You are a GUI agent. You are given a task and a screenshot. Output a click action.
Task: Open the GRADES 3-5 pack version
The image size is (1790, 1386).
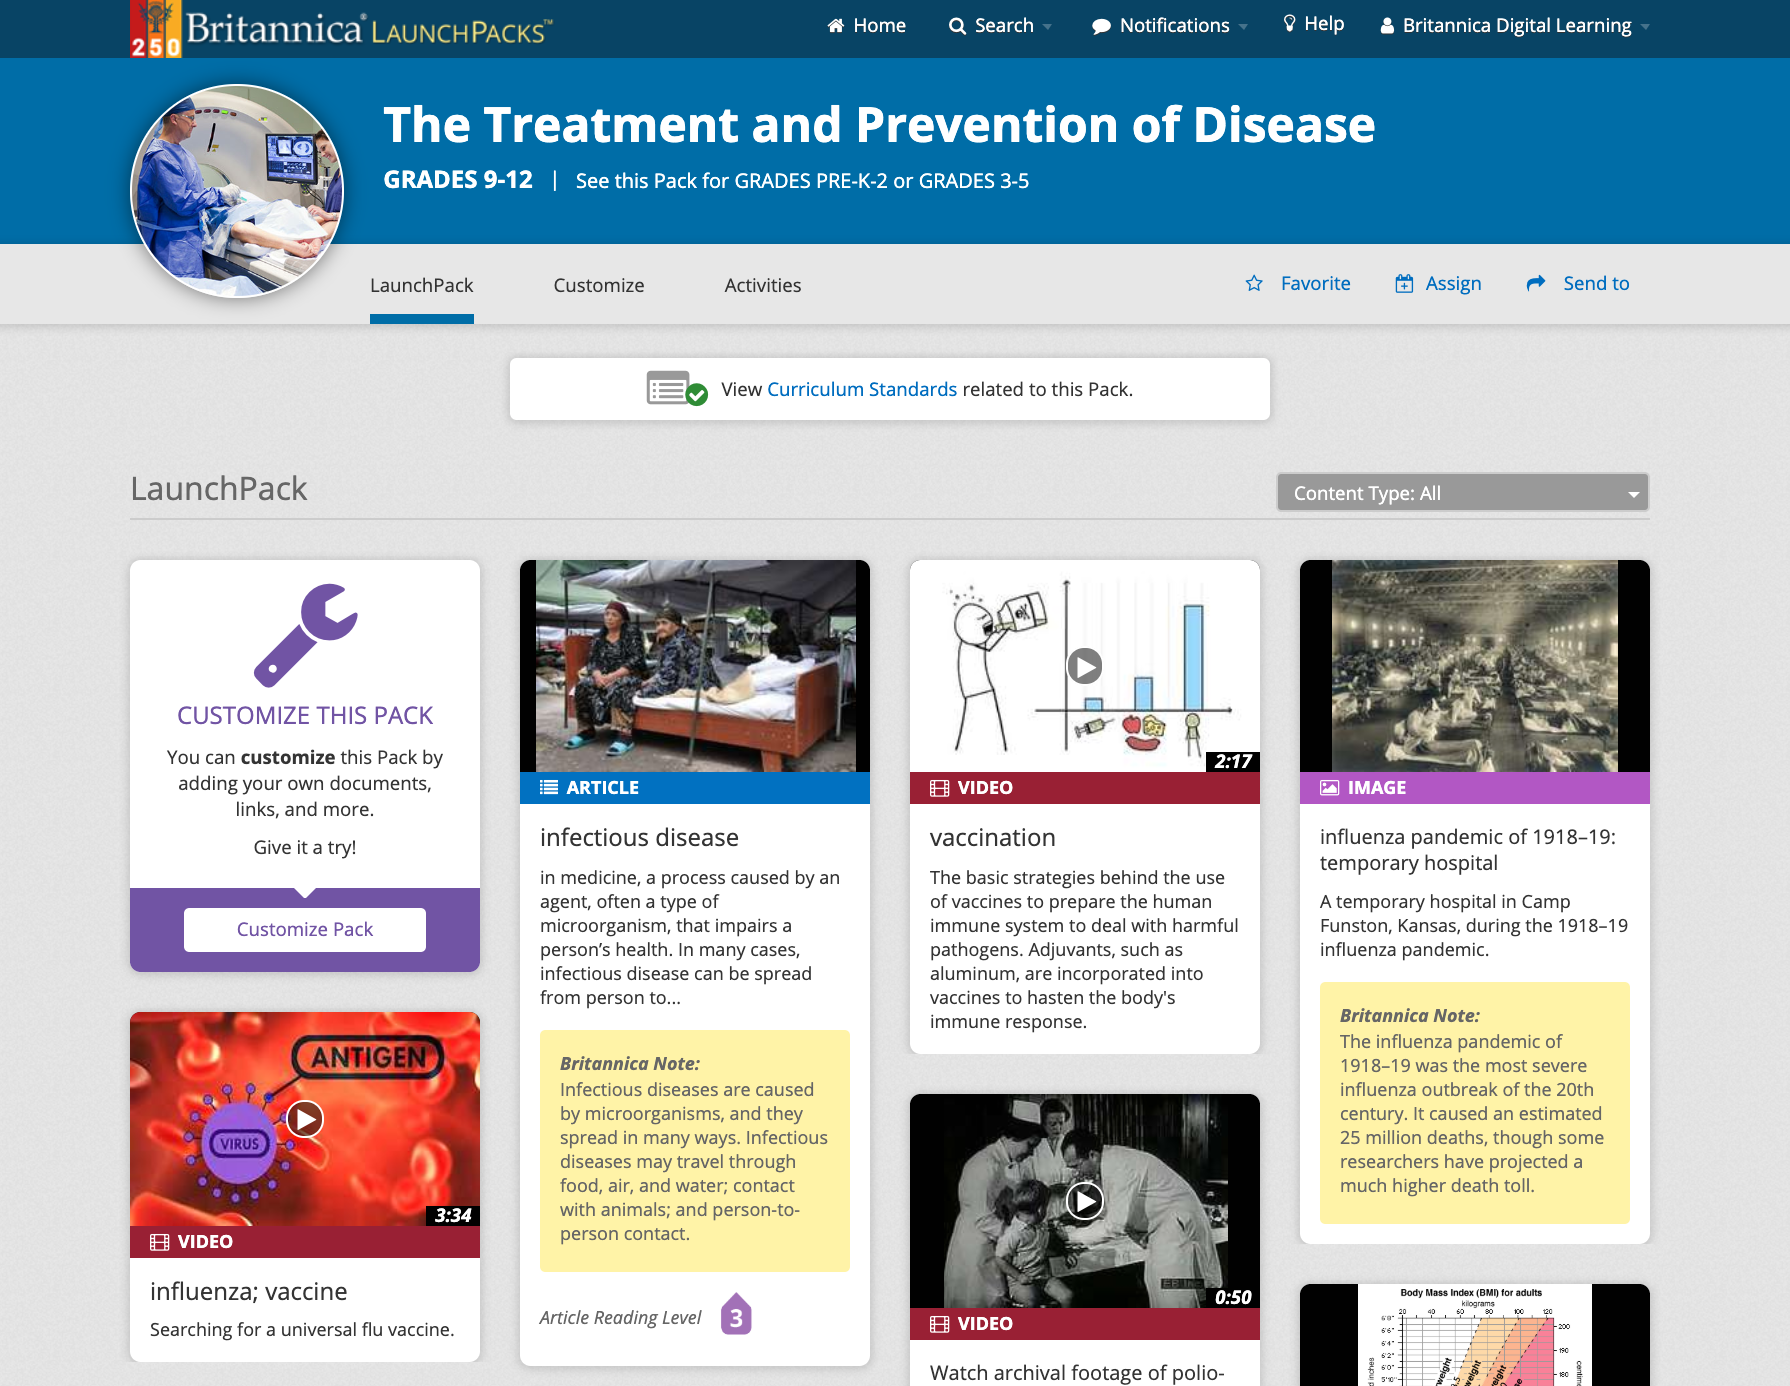[974, 181]
